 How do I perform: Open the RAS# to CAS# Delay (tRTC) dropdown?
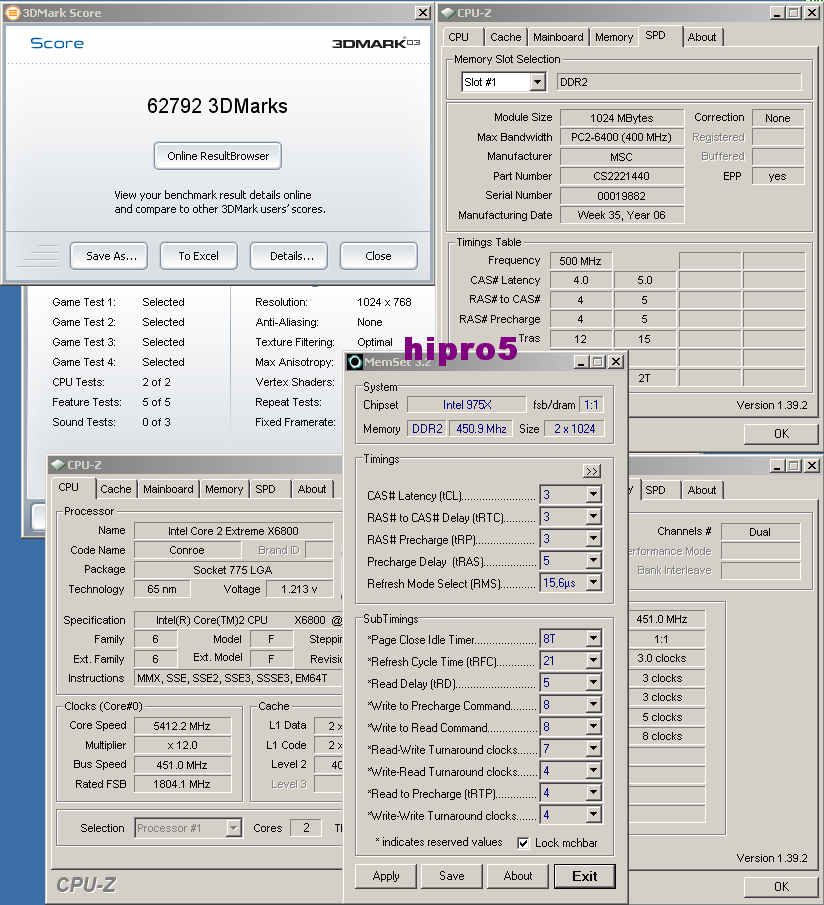tap(593, 517)
